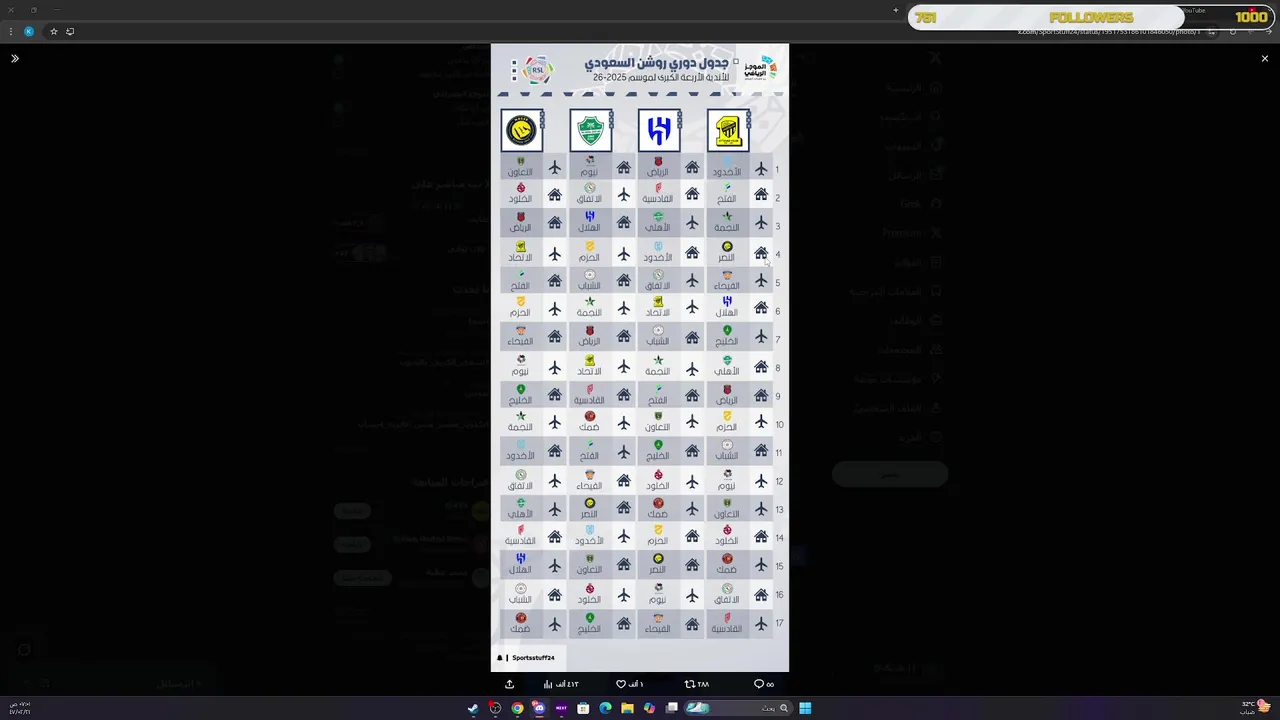Viewport: 1280px width, 720px height.
Task: Click the X logo in the dimmed sidebar
Action: click(935, 58)
